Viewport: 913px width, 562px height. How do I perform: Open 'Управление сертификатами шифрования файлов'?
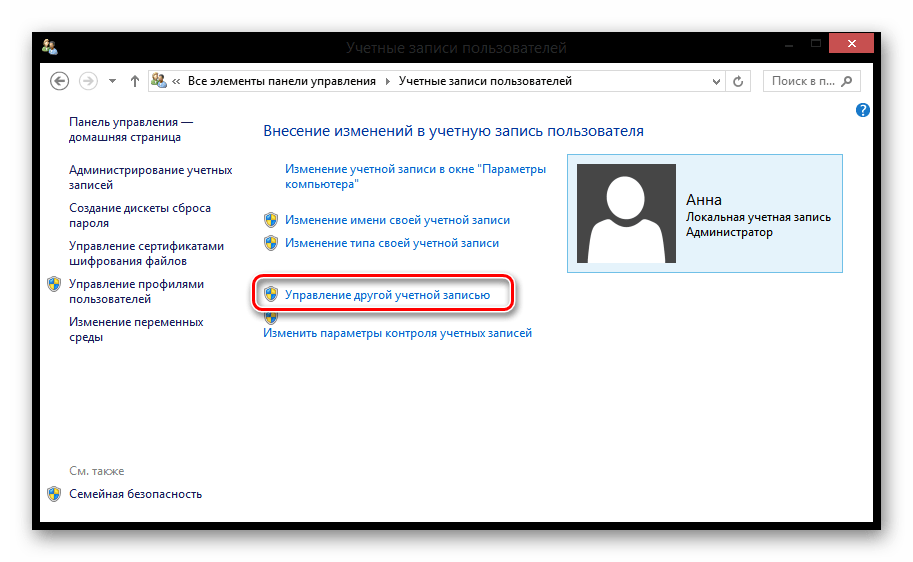[146, 253]
